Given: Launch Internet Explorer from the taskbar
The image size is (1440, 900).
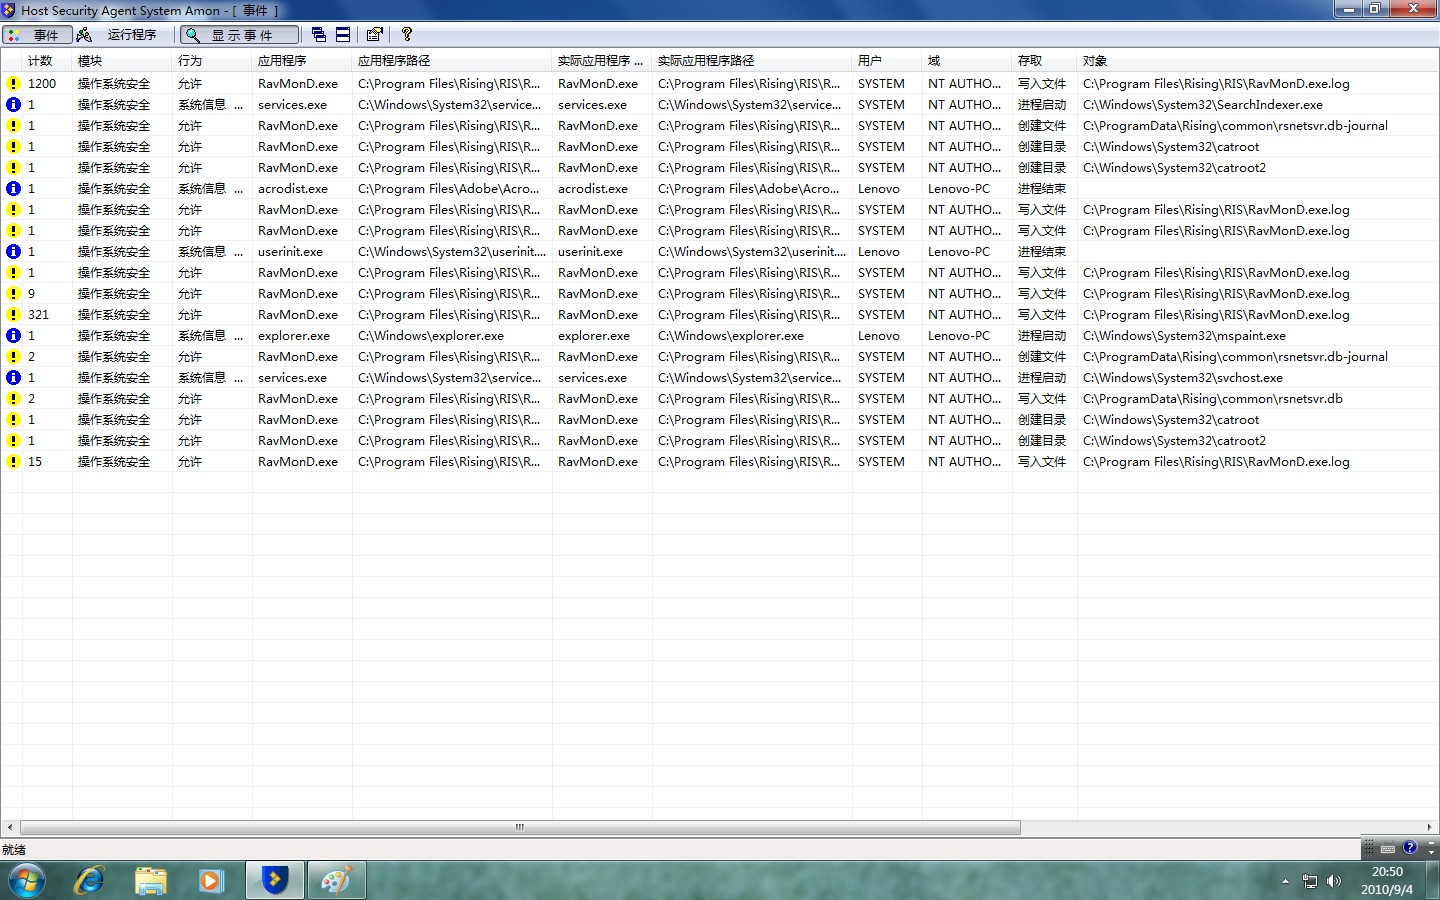Looking at the screenshot, I should [89, 881].
